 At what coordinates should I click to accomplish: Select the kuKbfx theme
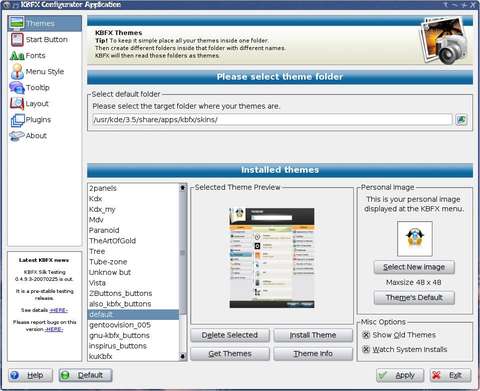pos(133,356)
